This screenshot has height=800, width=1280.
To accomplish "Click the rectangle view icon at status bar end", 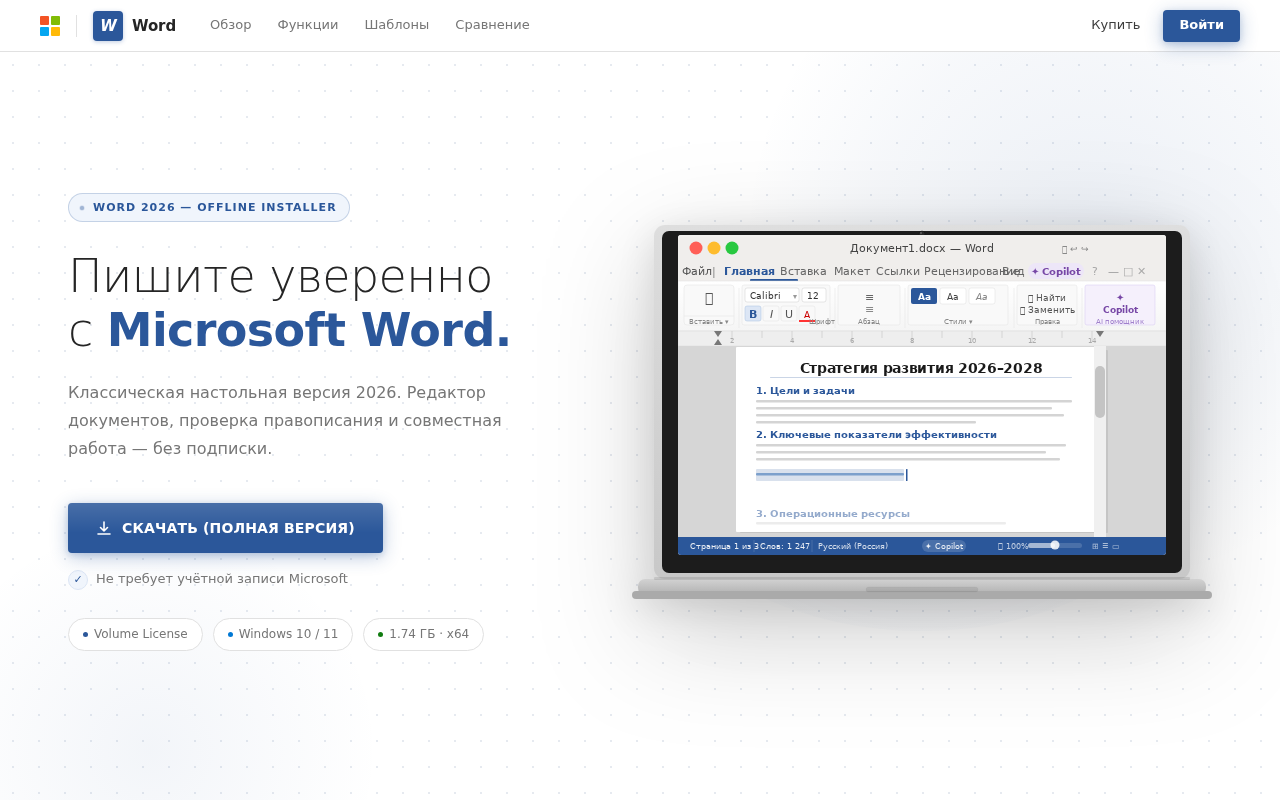I will (x=1115, y=546).
